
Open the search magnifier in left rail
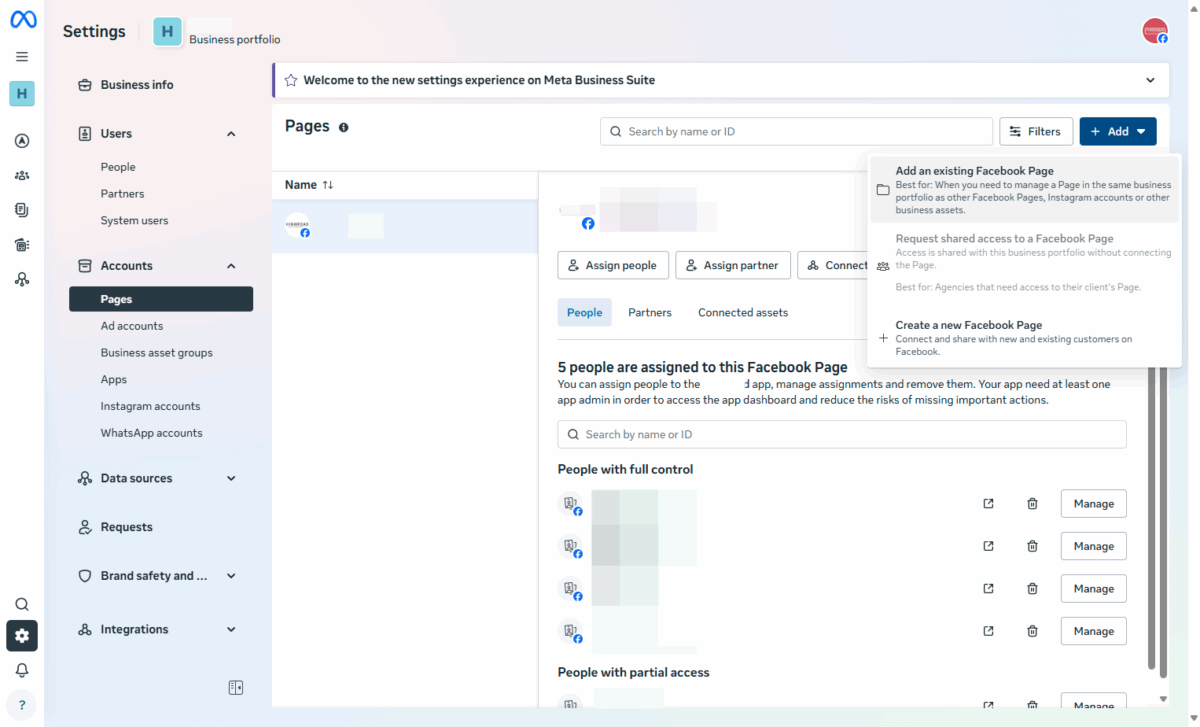(22, 604)
